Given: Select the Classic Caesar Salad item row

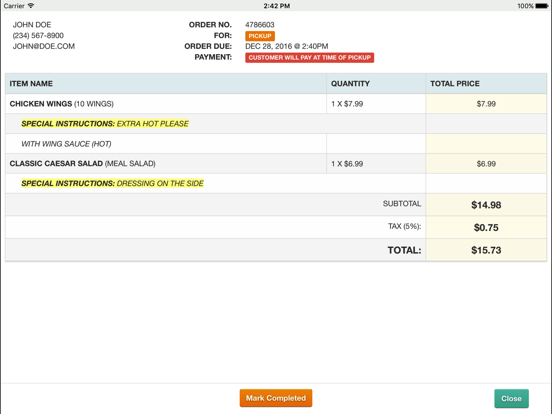Looking at the screenshot, I should click(x=276, y=163).
